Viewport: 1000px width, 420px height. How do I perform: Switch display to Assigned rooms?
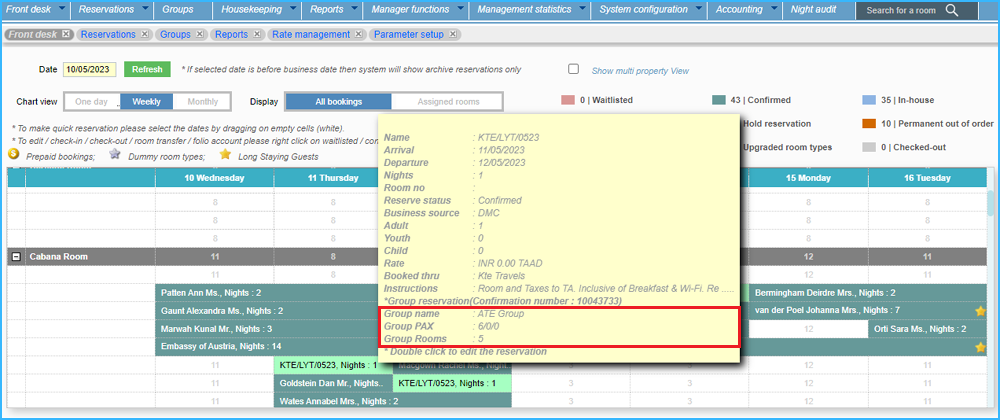coord(446,102)
